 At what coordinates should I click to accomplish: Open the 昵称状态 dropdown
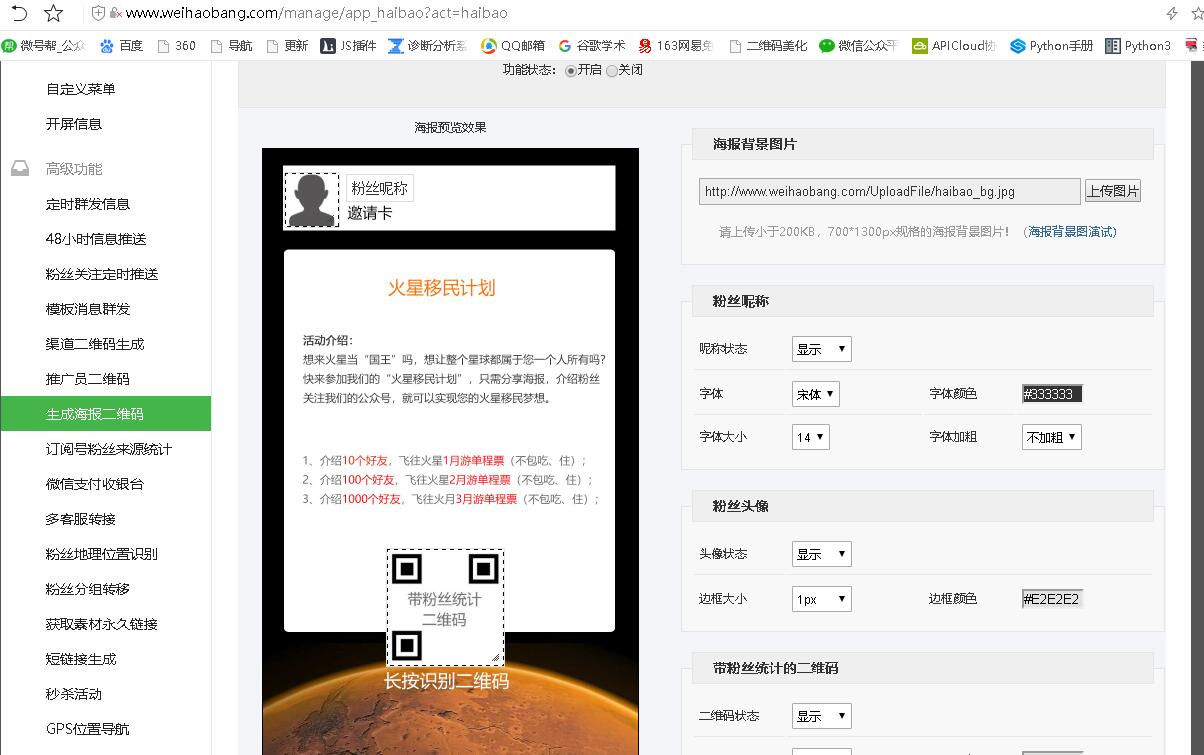(821, 349)
